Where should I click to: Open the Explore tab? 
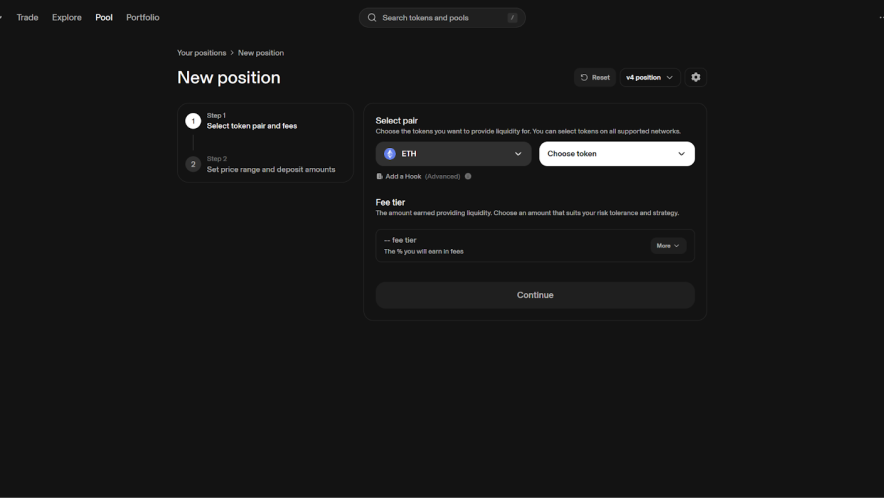coord(67,17)
